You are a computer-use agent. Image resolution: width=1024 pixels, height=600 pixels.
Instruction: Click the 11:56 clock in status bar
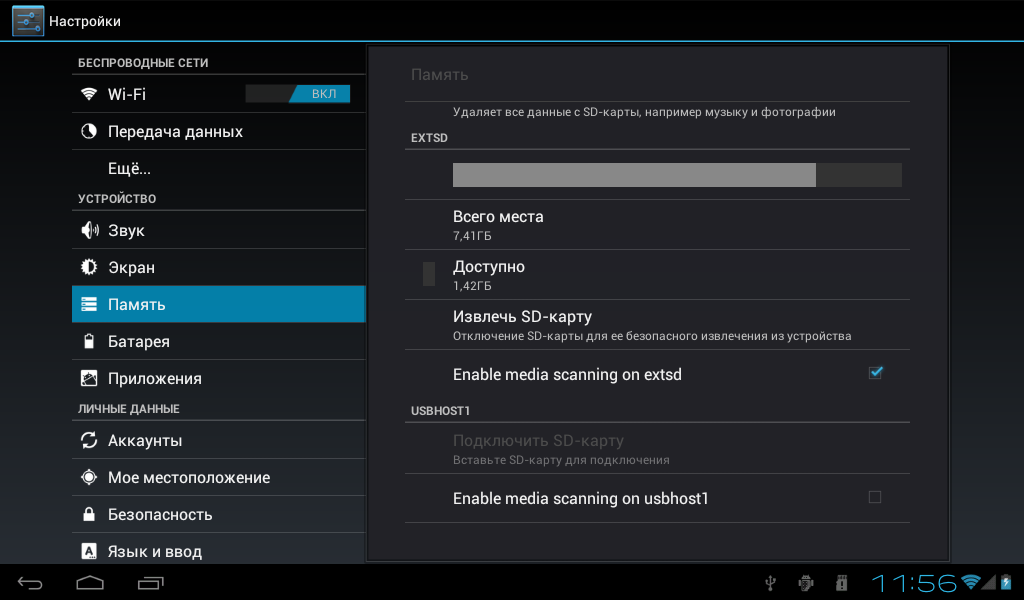coord(914,582)
